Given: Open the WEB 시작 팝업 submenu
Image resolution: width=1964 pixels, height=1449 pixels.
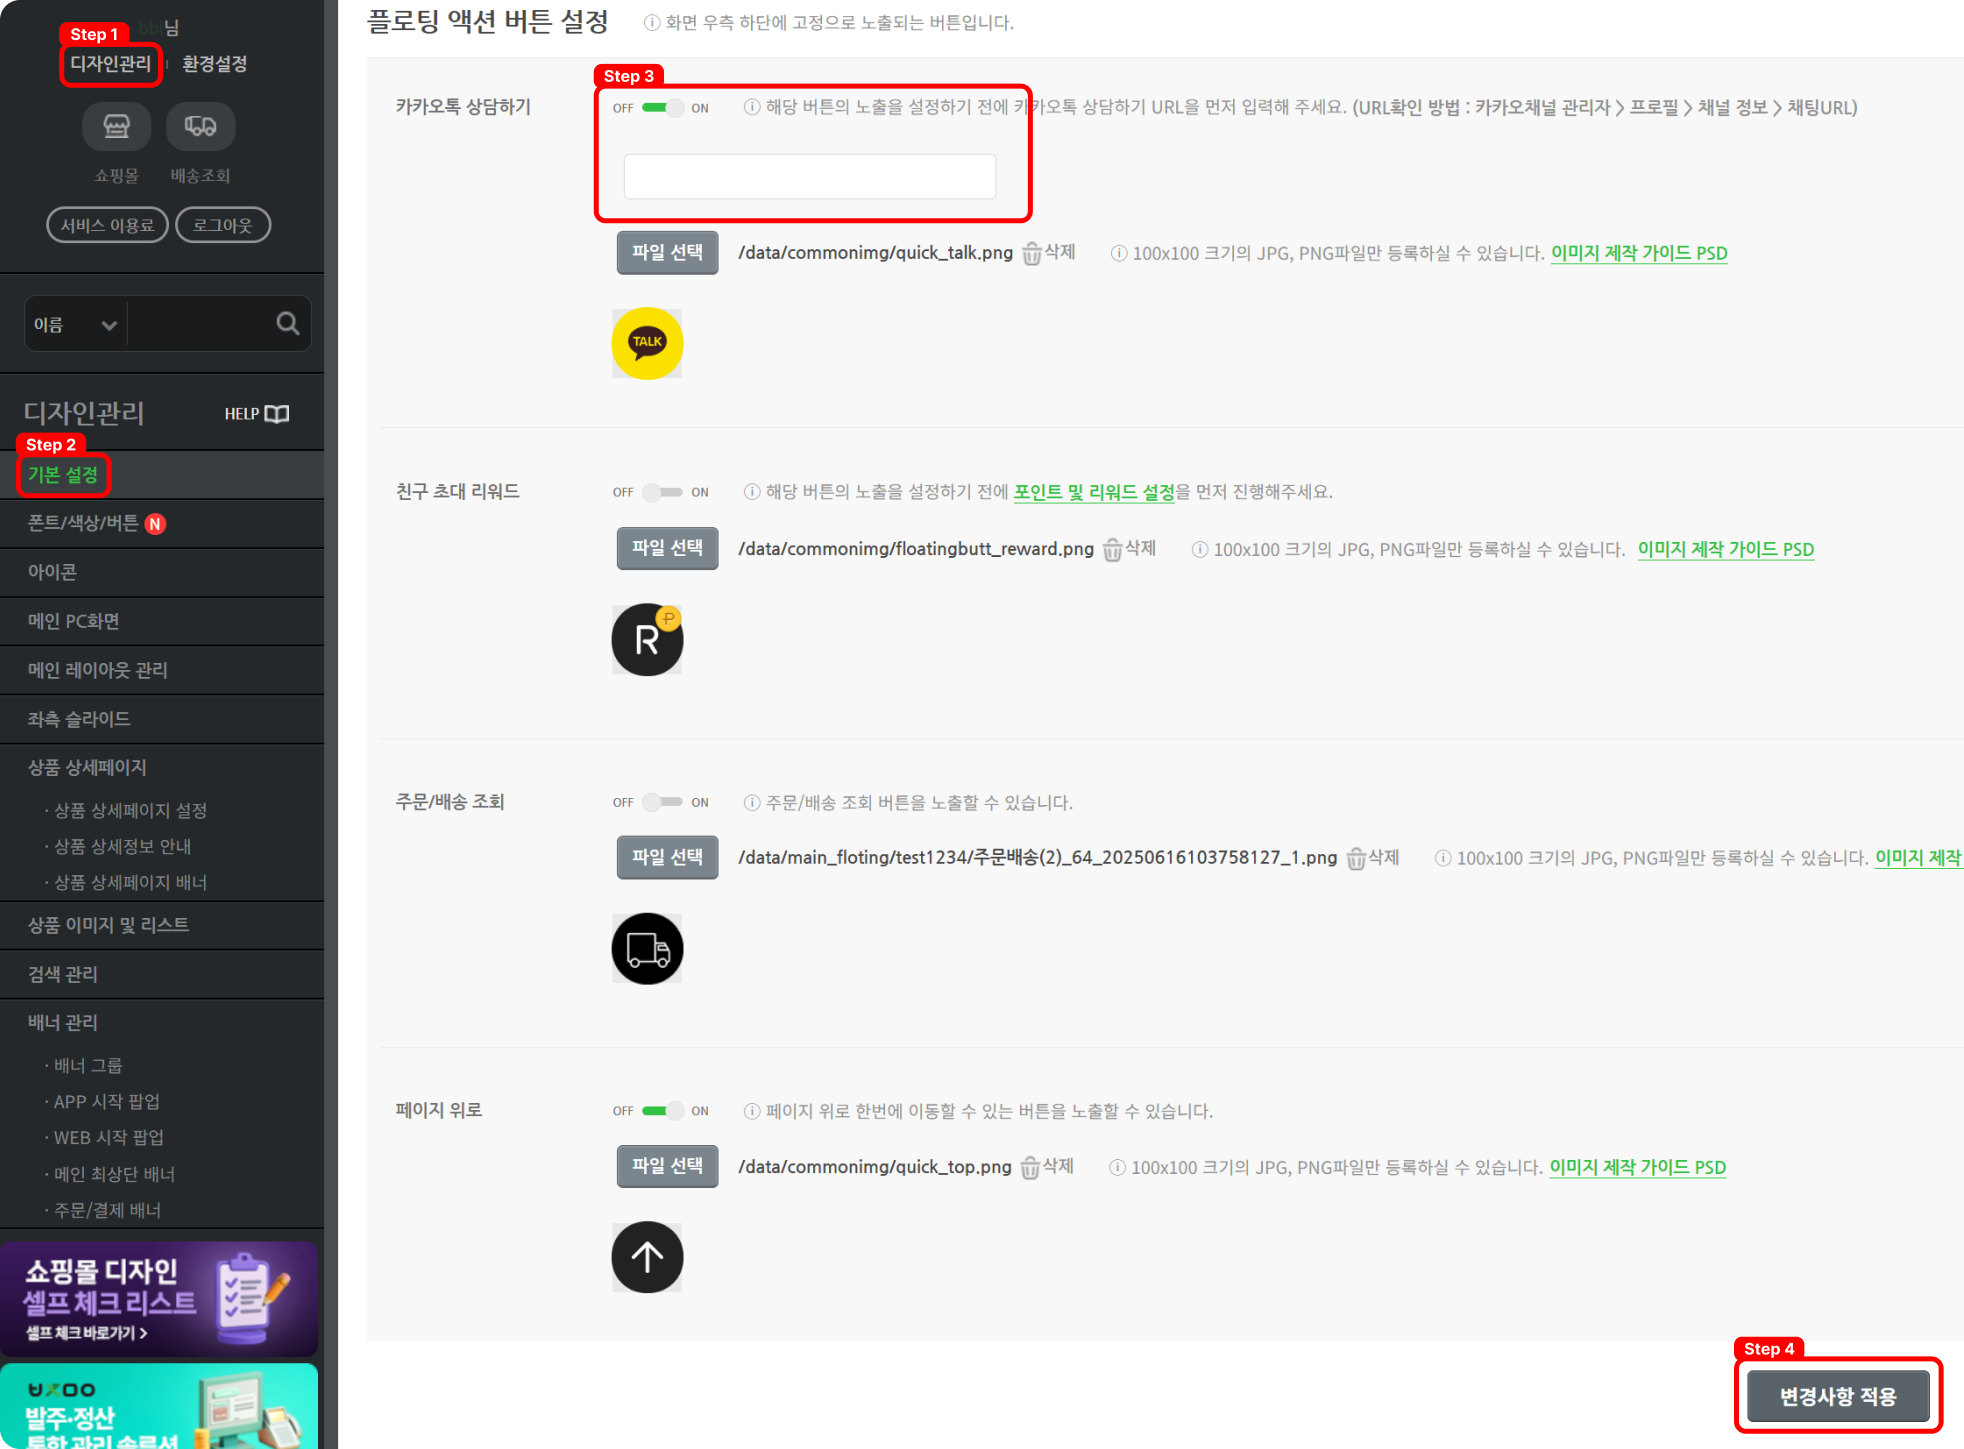Looking at the screenshot, I should pos(109,1137).
